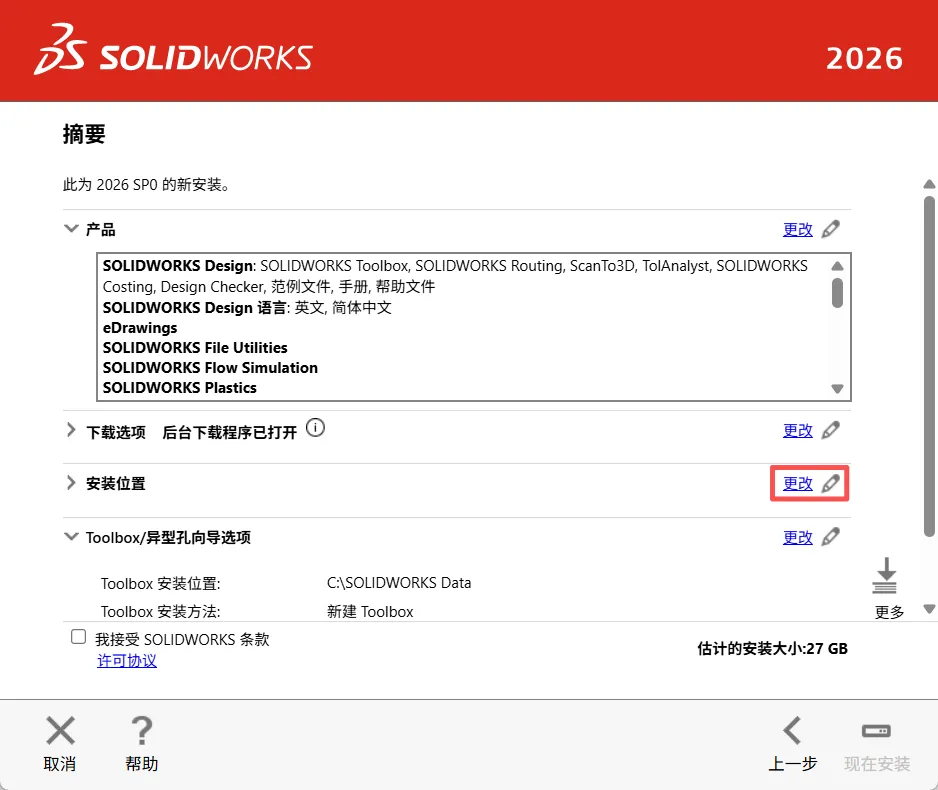Click the 此为 2026 SP0 的新安装 message

click(x=147, y=185)
